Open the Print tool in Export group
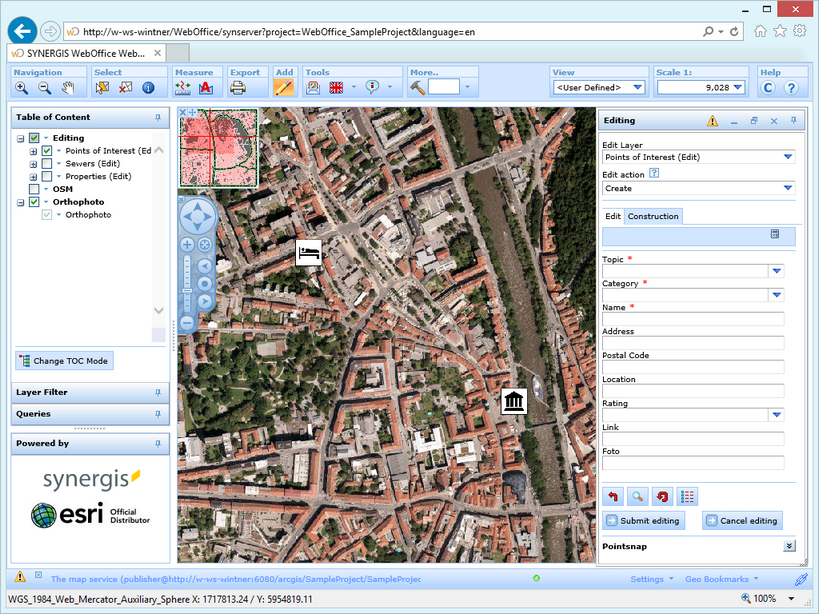Viewport: 819px width, 614px height. point(237,88)
